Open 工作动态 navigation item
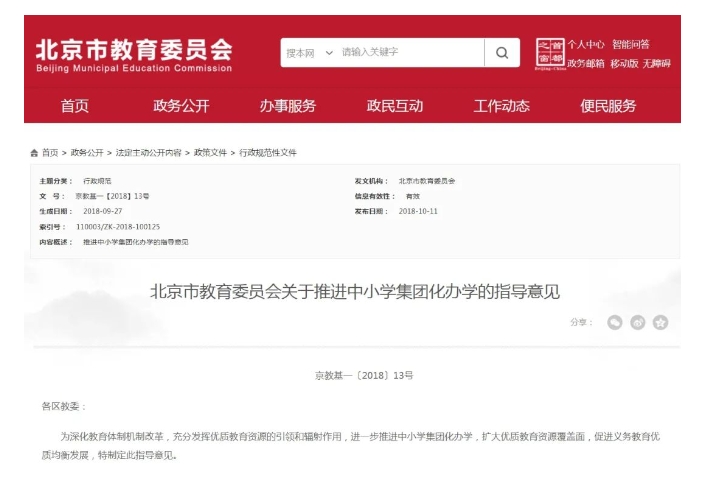 tap(501, 106)
